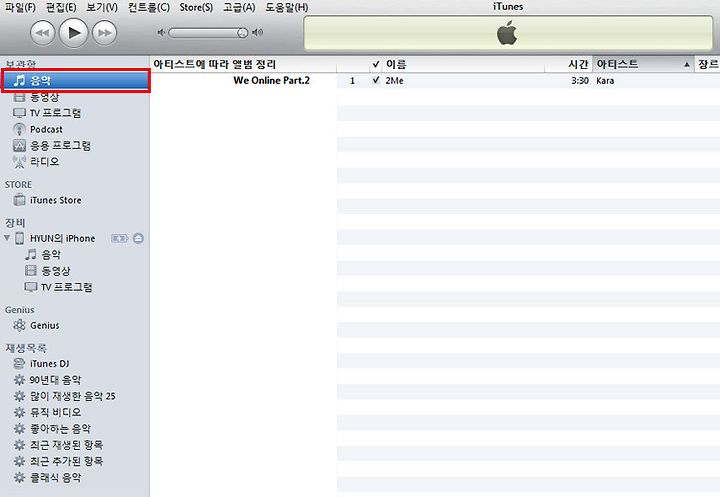Open 최근 추가된 항목 playlist gear
The width and height of the screenshot is (720, 497).
[19, 461]
